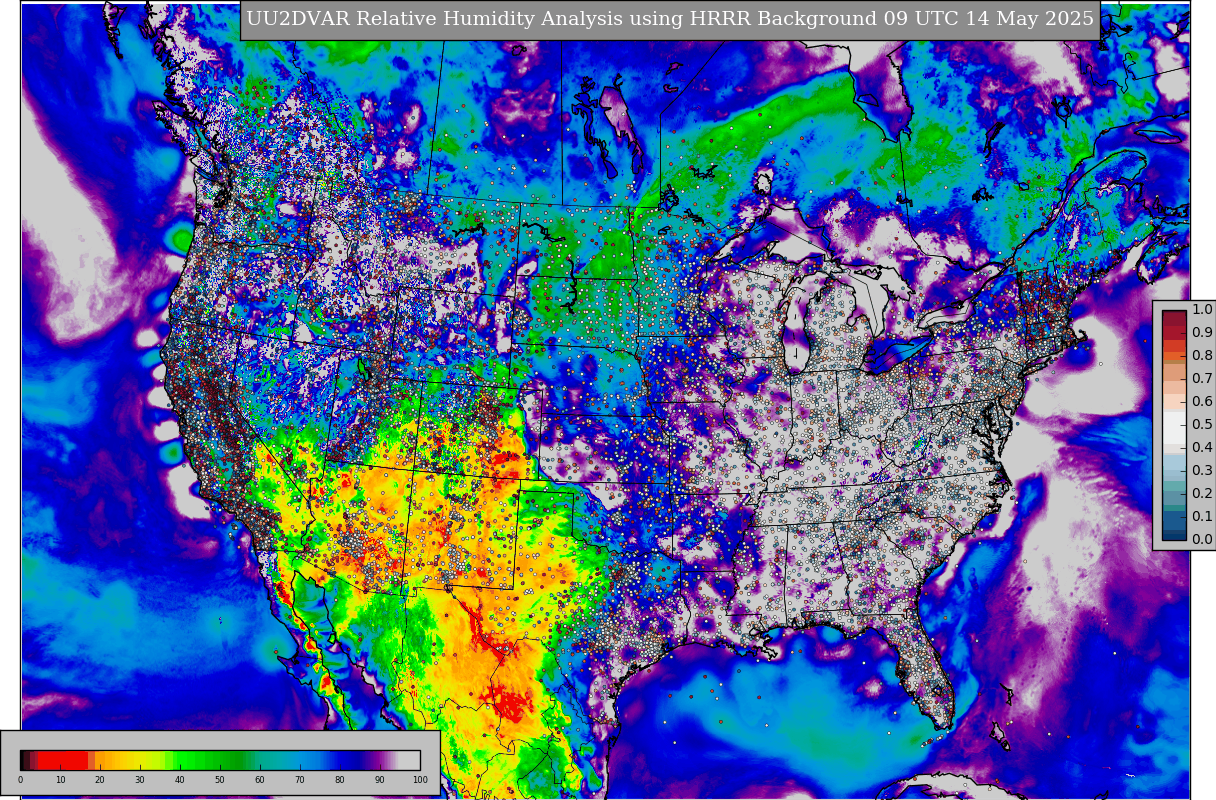The height and width of the screenshot is (800, 1216).
Task: Click the 70 tick label on humidity colorbar
Action: [300, 780]
